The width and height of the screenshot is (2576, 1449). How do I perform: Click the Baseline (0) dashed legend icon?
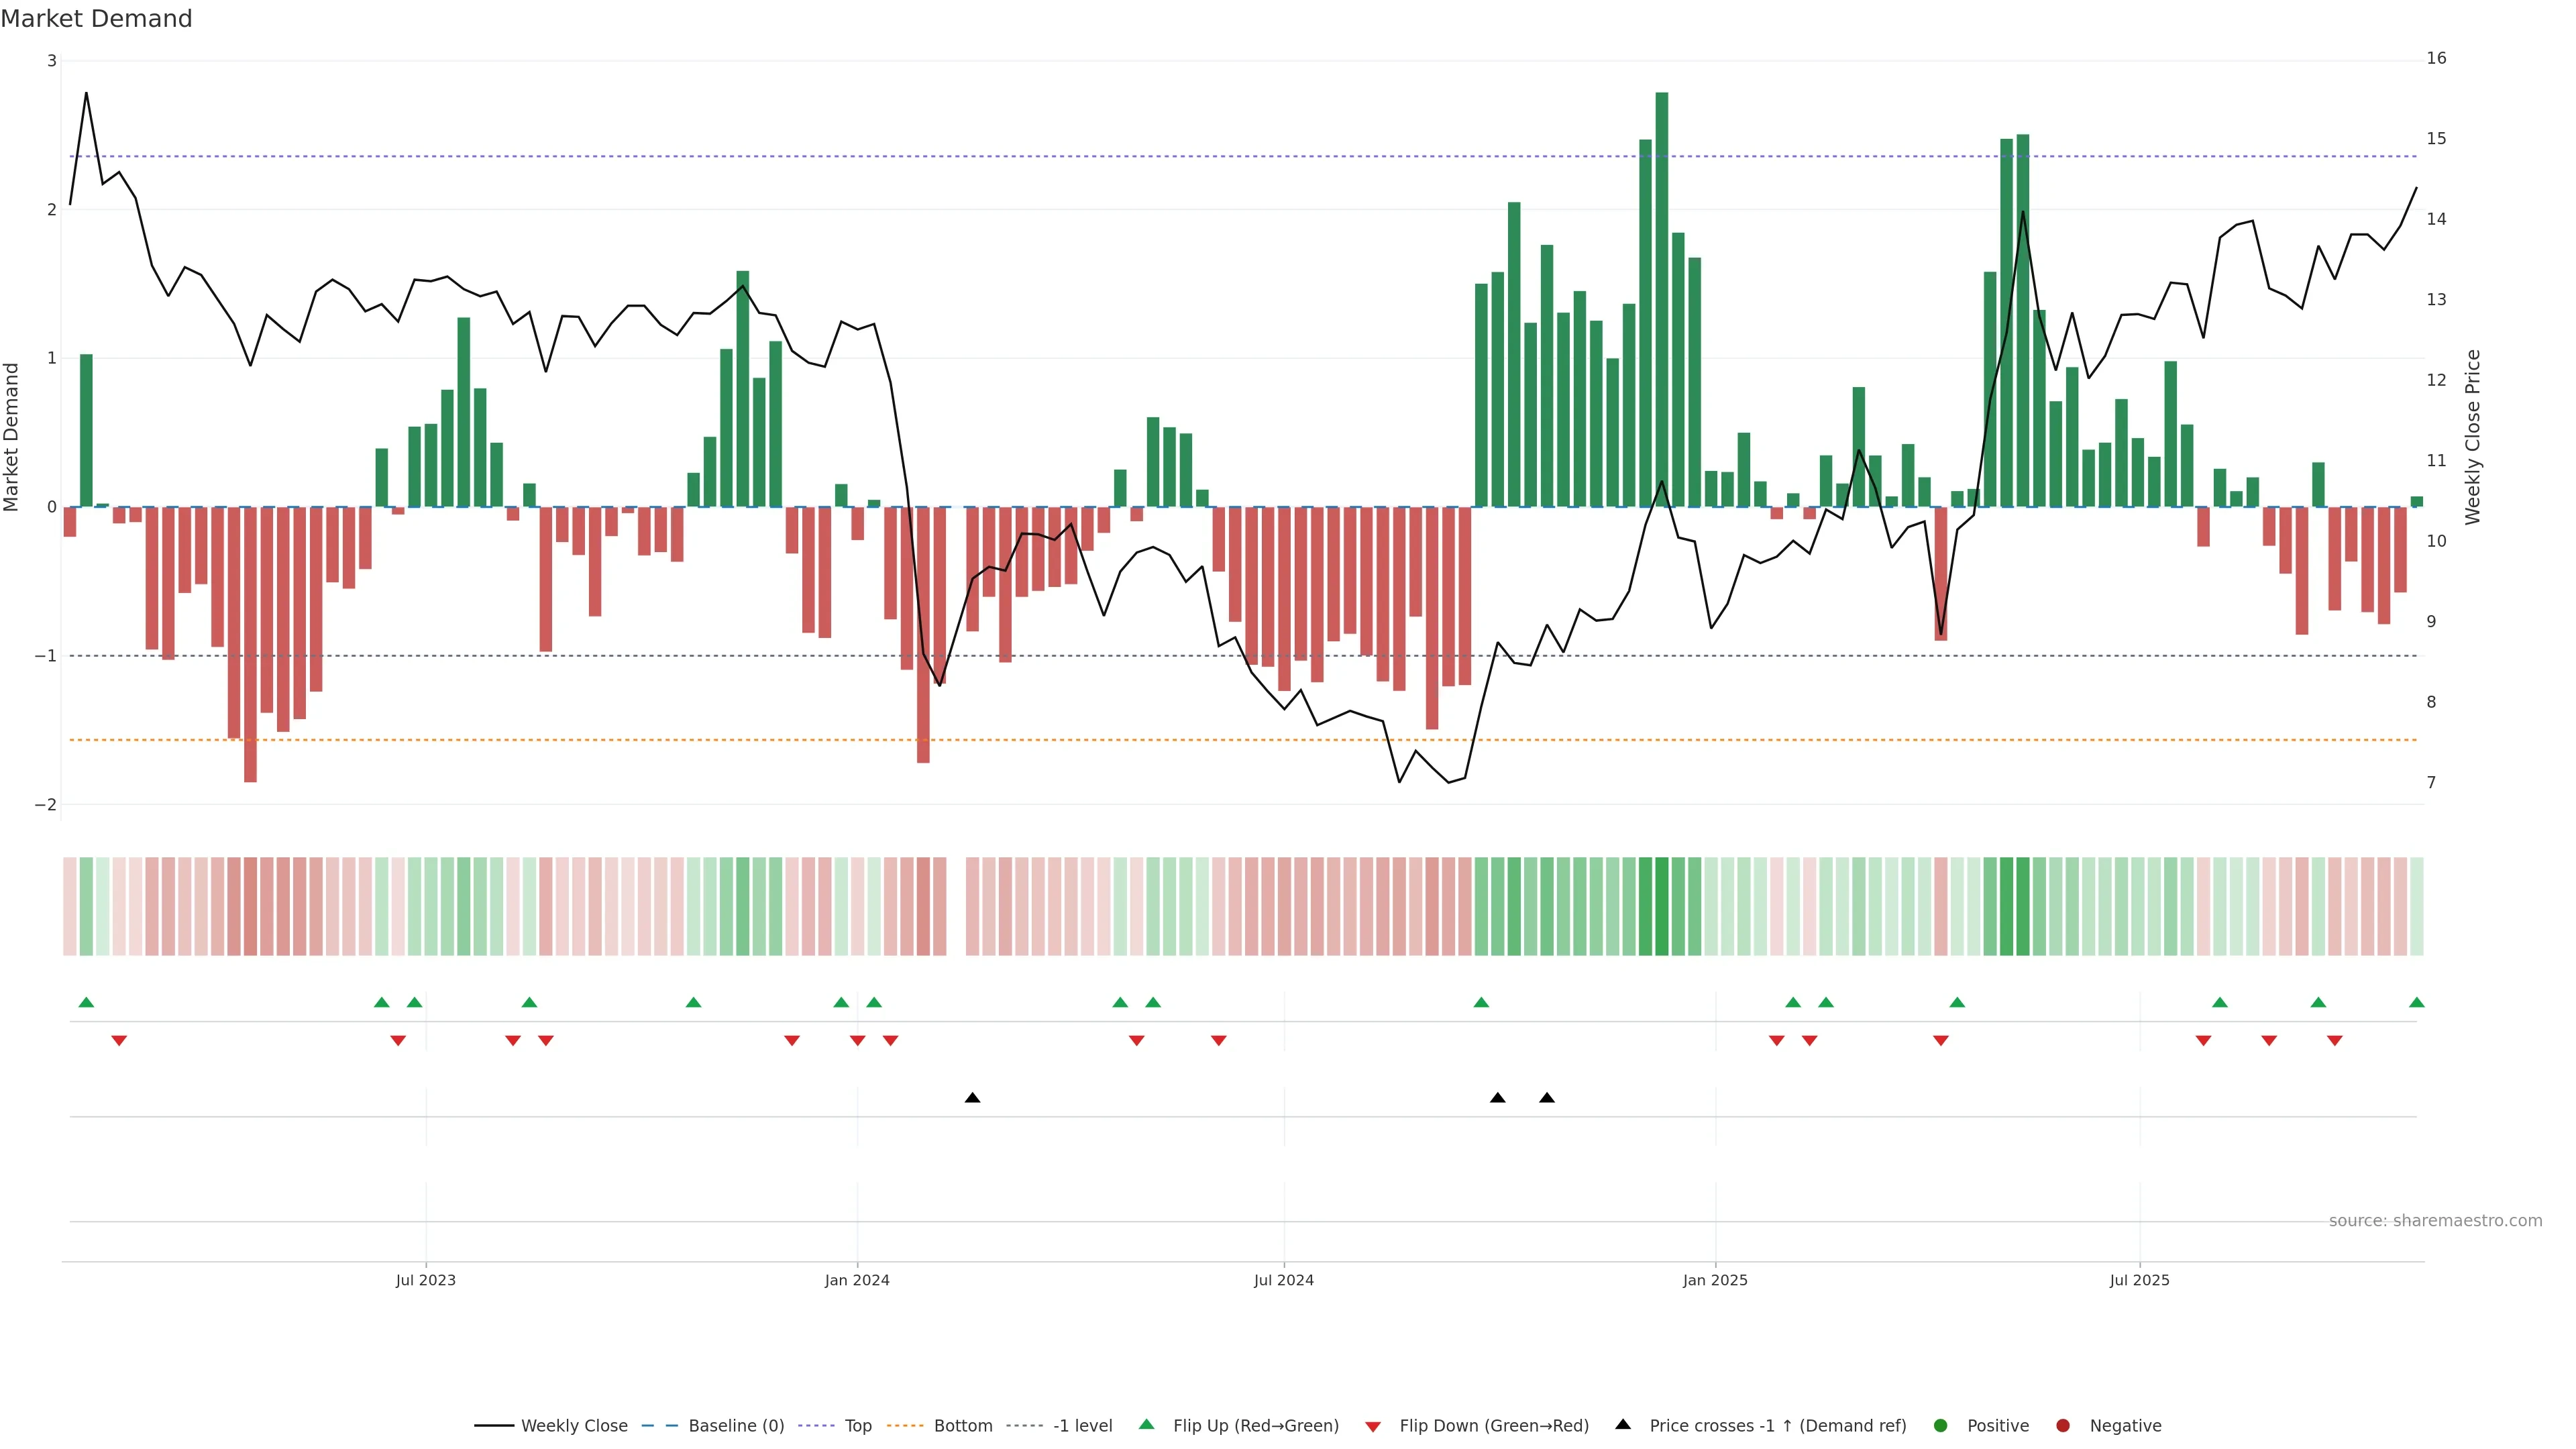coord(660,1426)
